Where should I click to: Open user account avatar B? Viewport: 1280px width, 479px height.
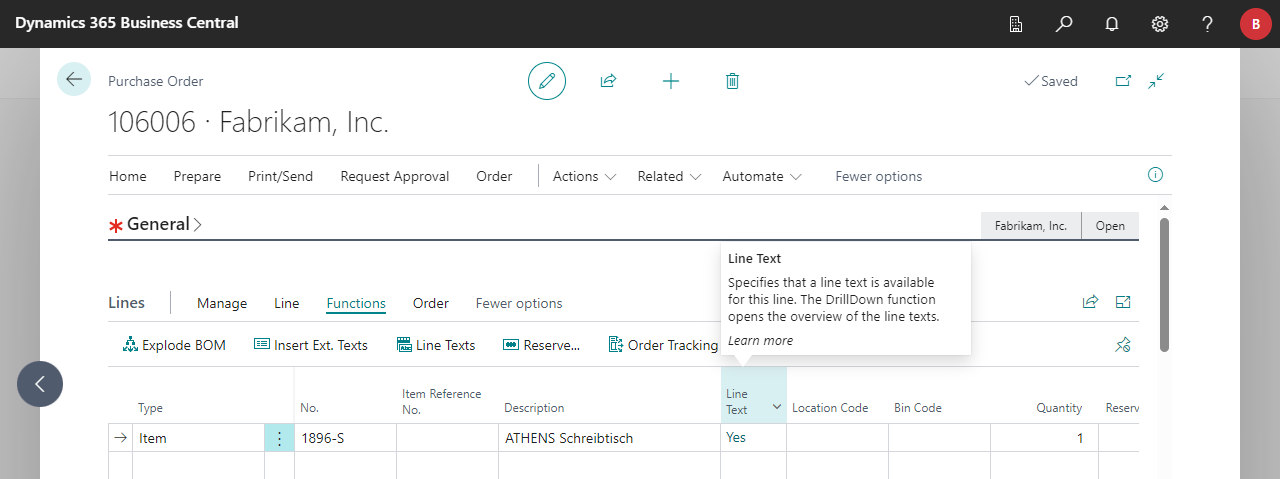coord(1256,24)
